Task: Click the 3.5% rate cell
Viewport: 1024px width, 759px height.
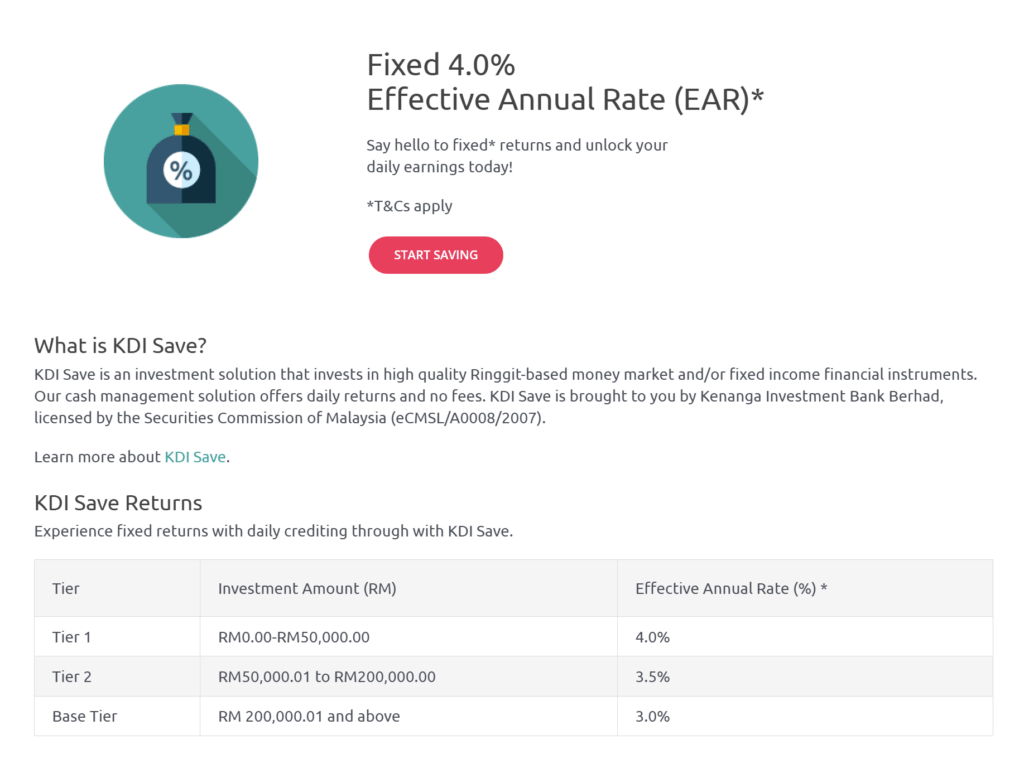Action: click(652, 677)
